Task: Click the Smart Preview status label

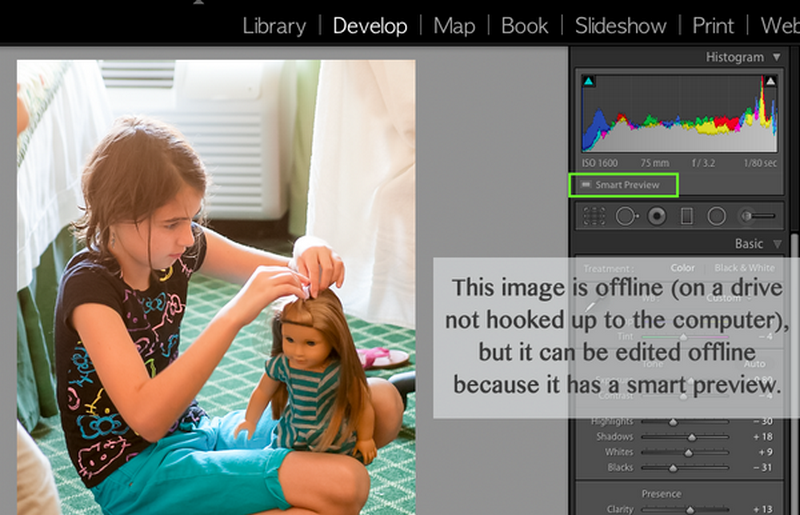Action: coord(628,185)
